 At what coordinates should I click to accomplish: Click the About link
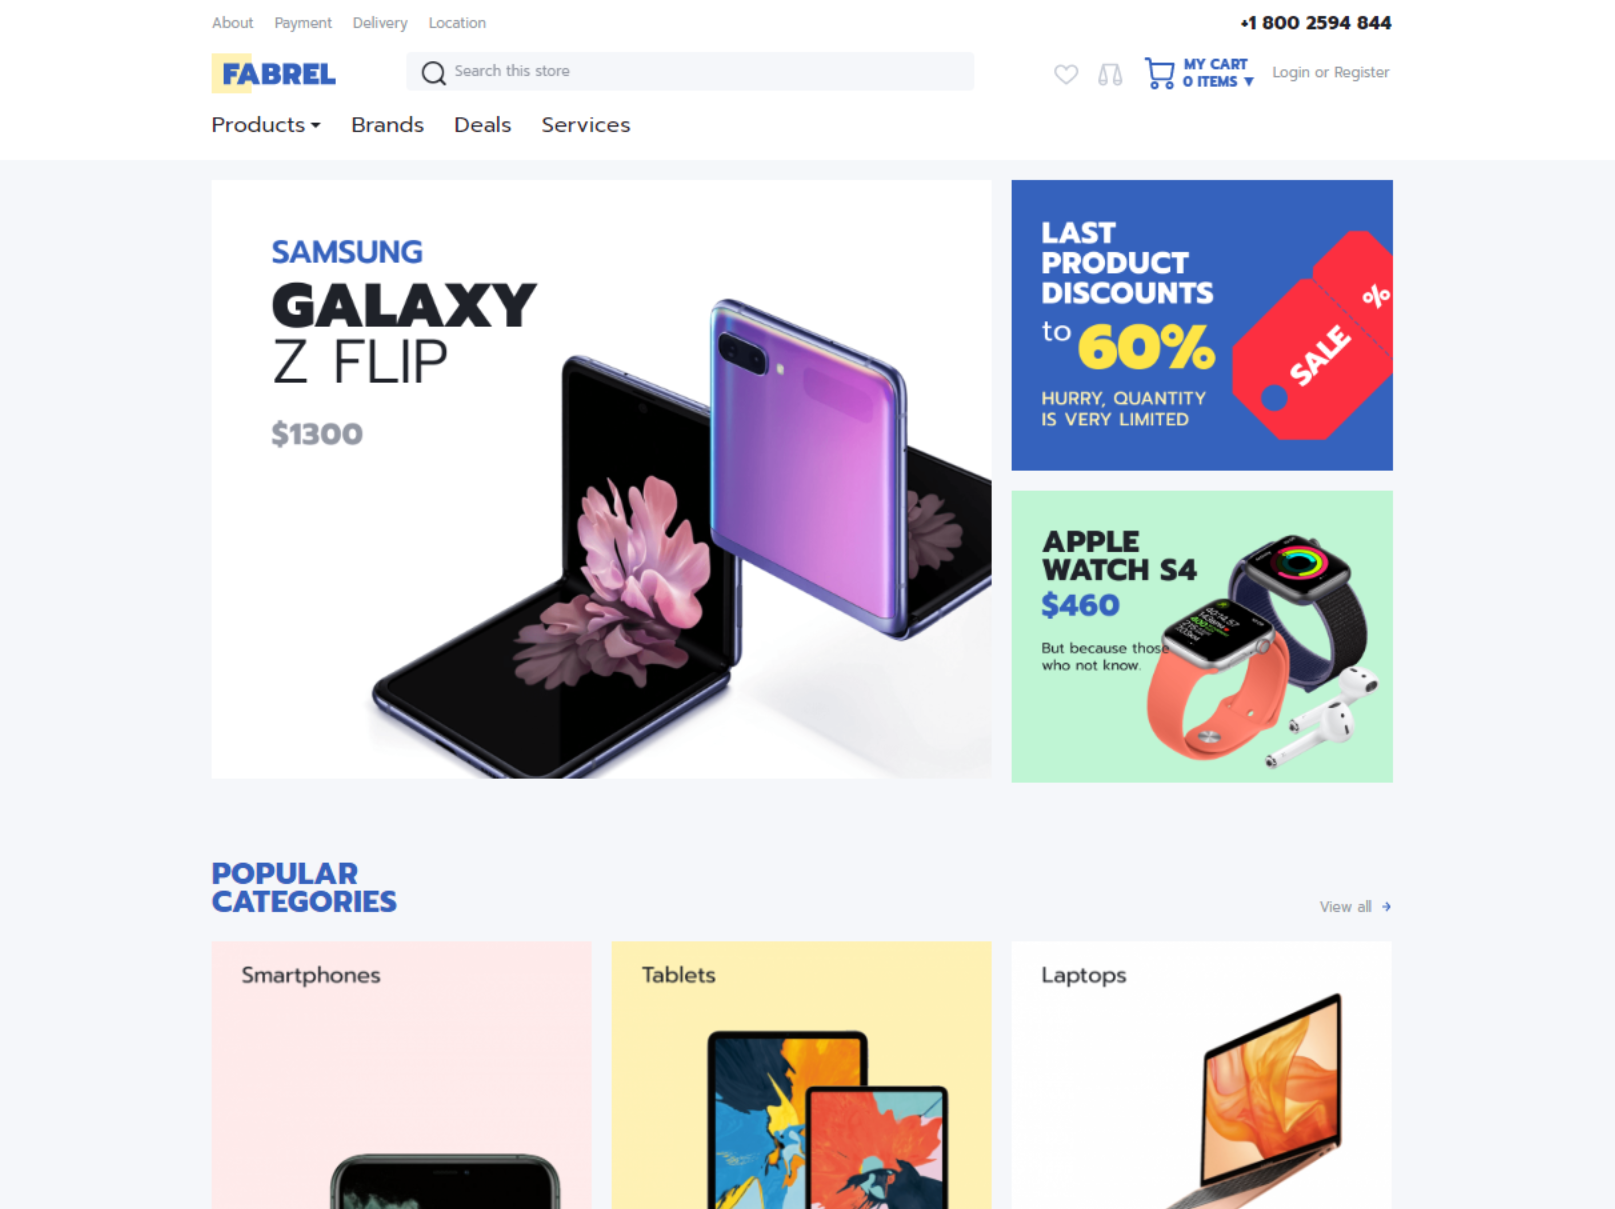232,23
